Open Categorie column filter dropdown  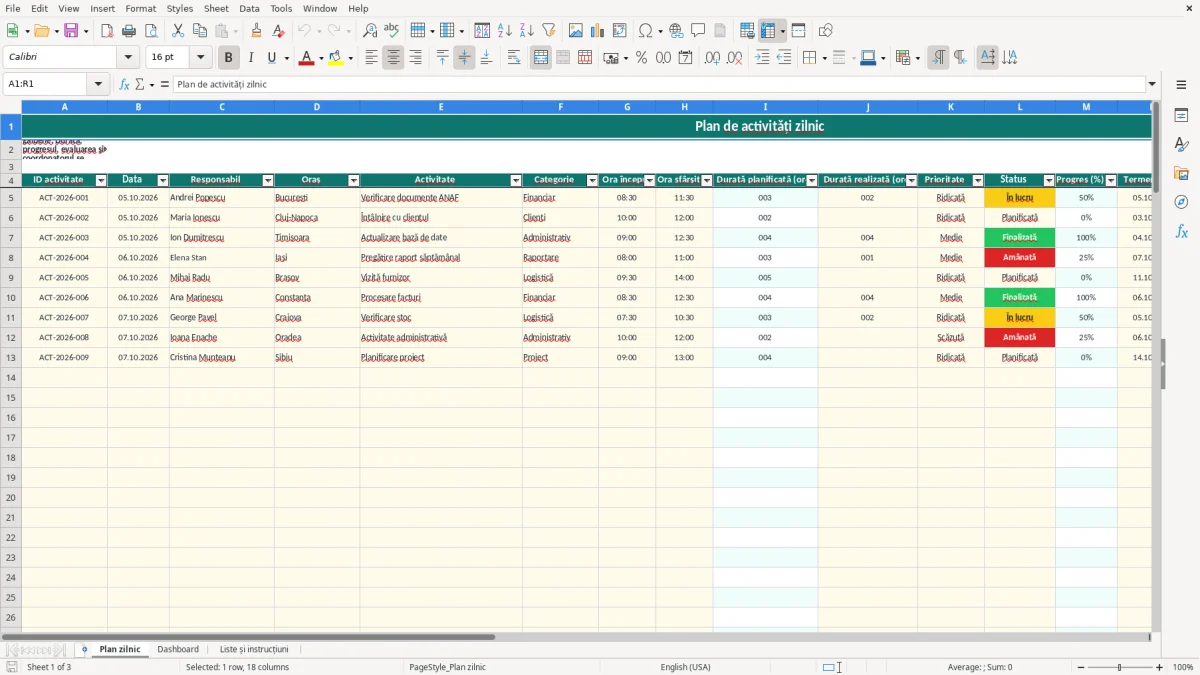coord(592,181)
